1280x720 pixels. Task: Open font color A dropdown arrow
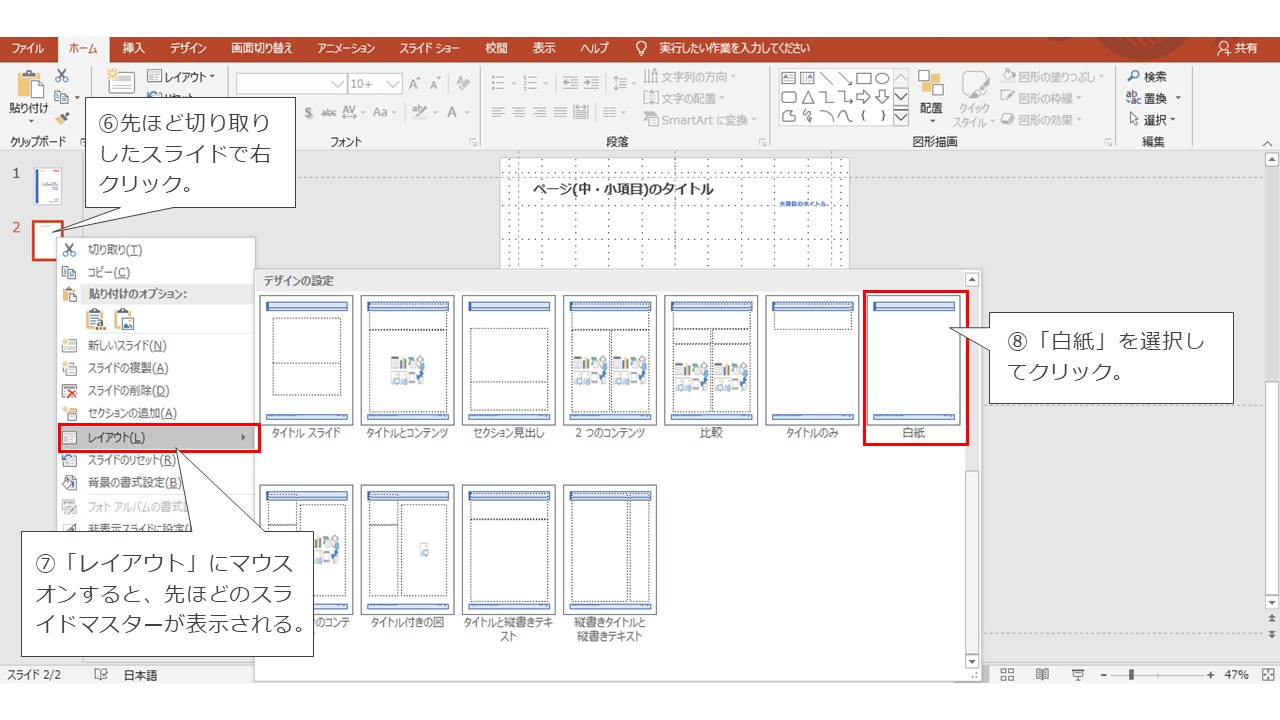tap(467, 113)
